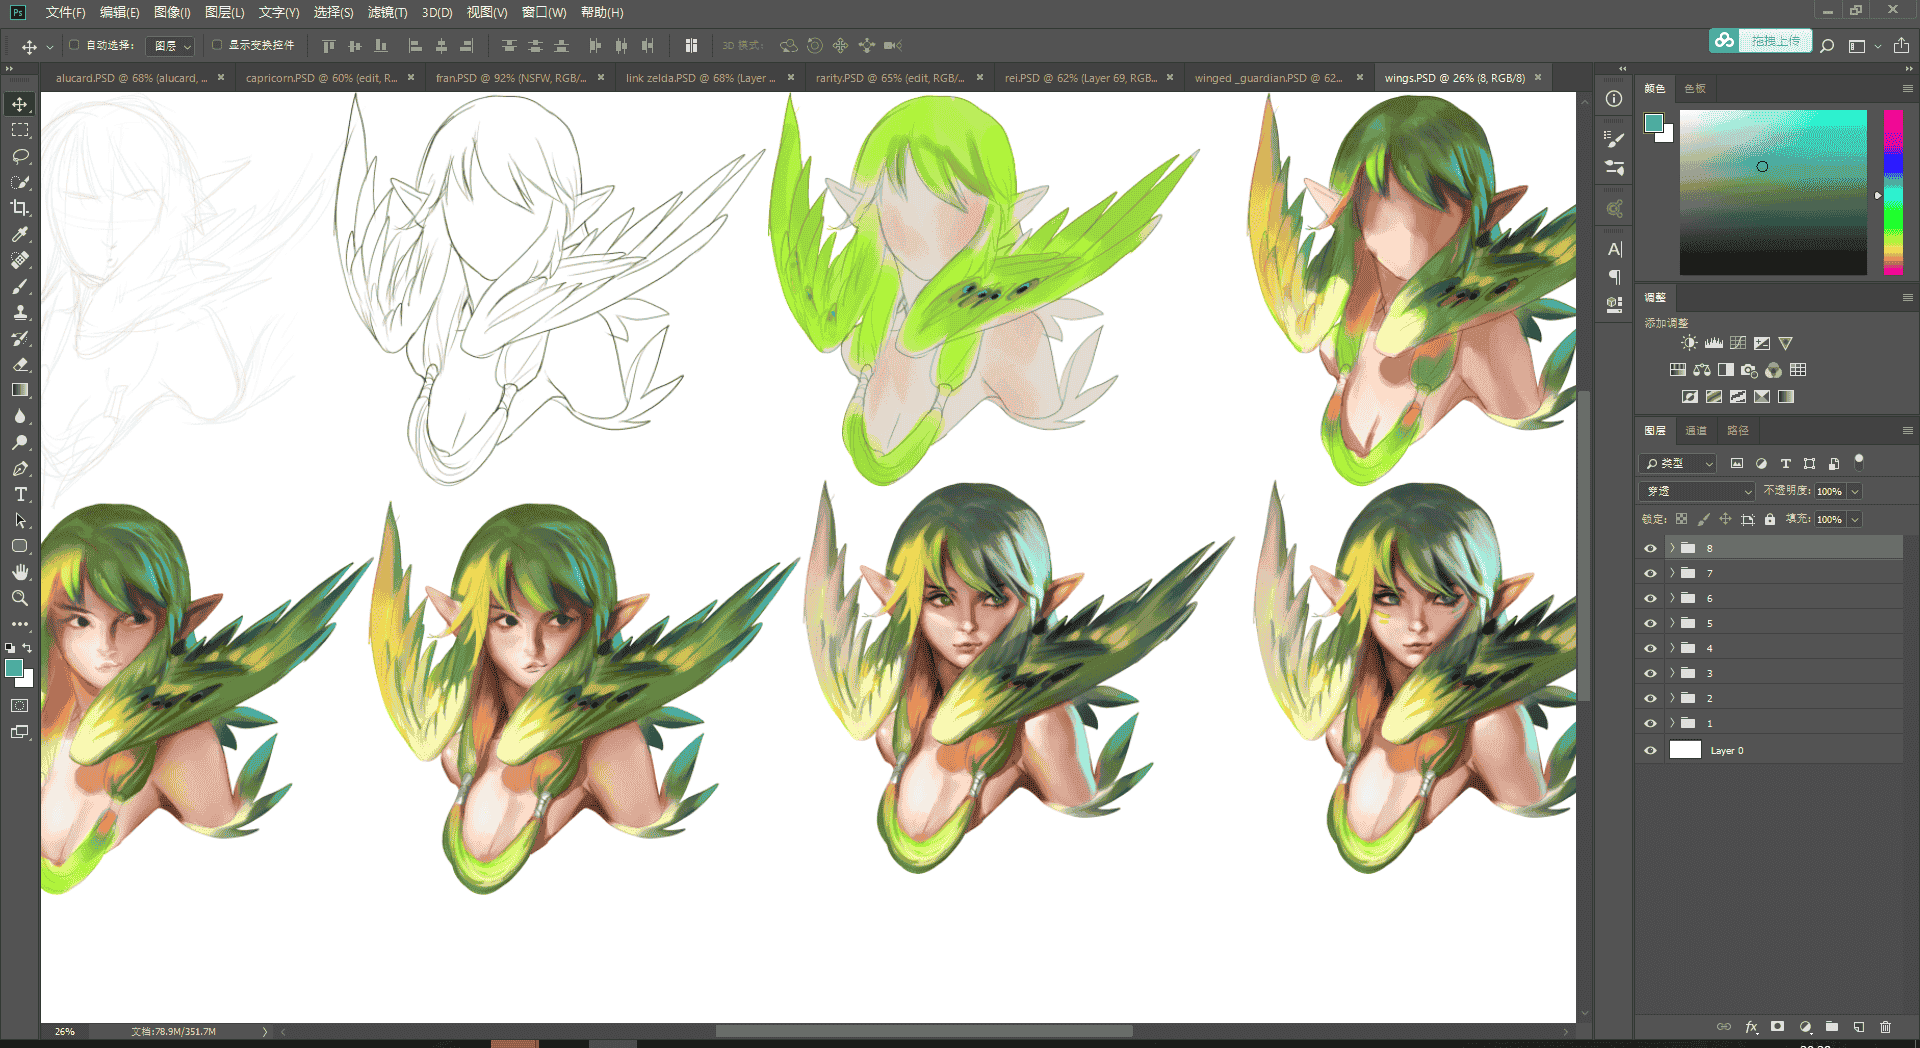Hide layer group 5
Screen dimensions: 1920x1048
(1650, 623)
